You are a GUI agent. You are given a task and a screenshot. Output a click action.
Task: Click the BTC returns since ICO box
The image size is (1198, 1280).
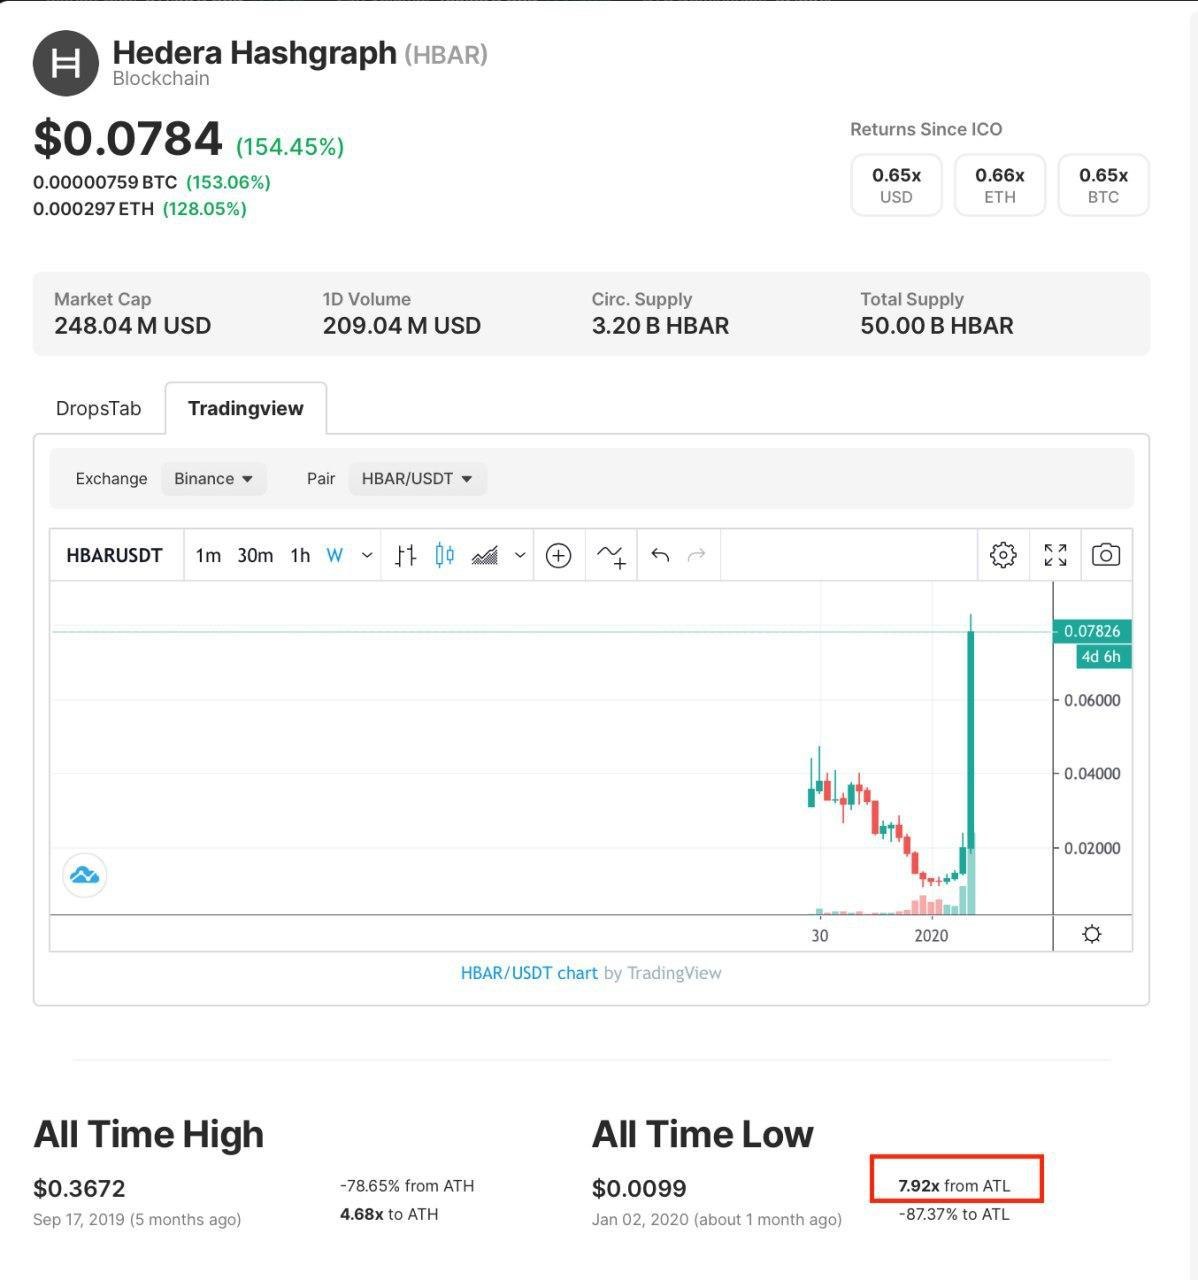[1103, 185]
